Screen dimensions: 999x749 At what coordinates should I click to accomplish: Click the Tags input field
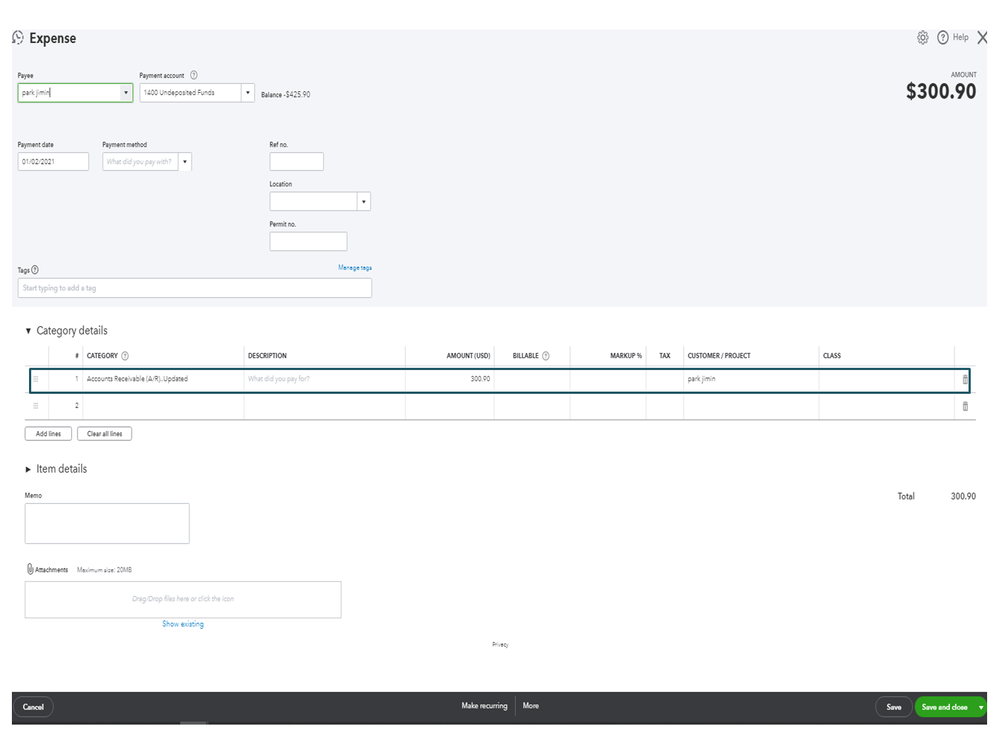[x=195, y=288]
